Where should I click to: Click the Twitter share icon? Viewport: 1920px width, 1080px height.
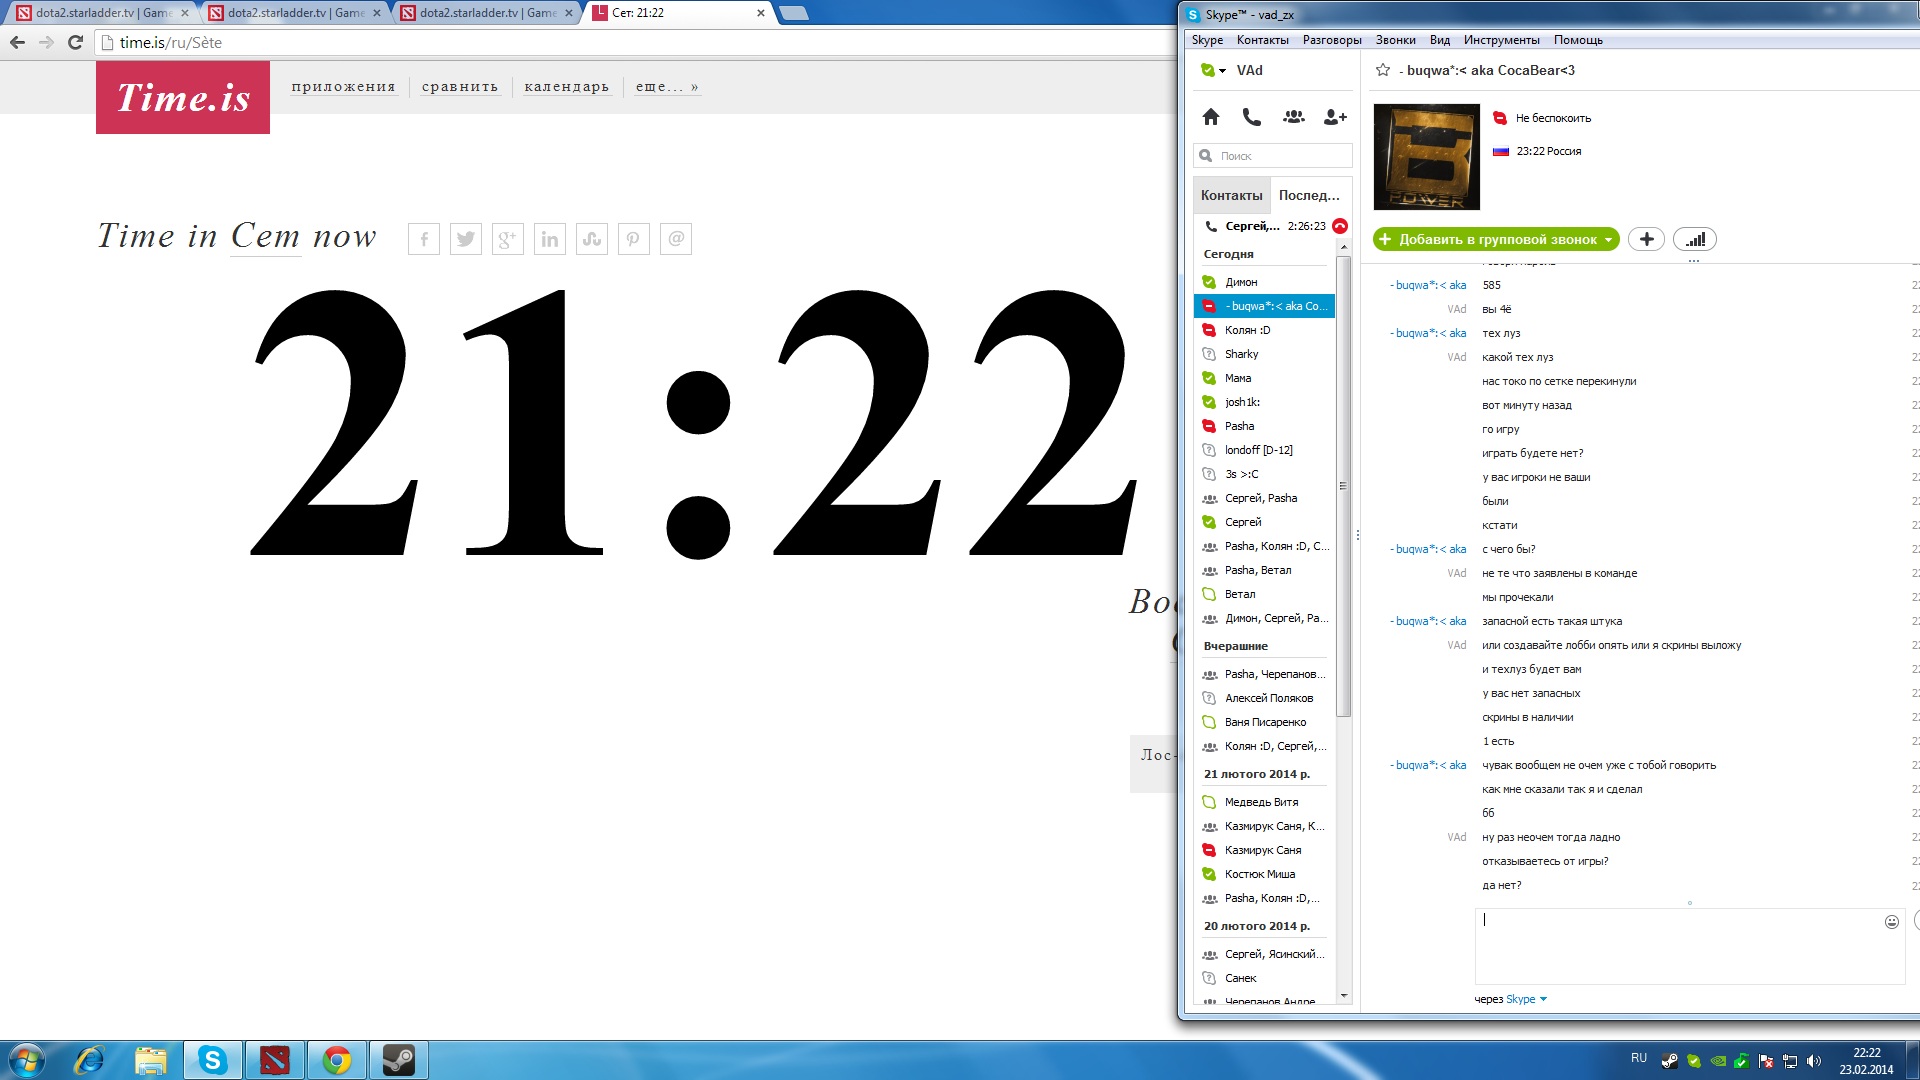tap(465, 239)
